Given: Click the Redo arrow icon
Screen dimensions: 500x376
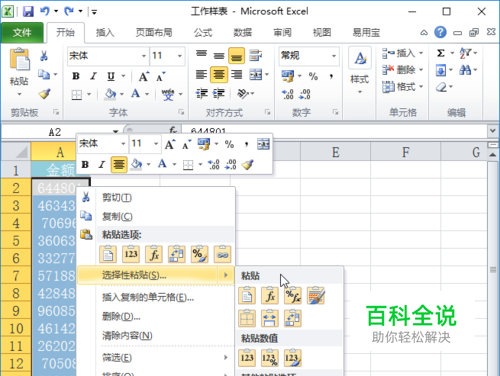Looking at the screenshot, I should (69, 12).
